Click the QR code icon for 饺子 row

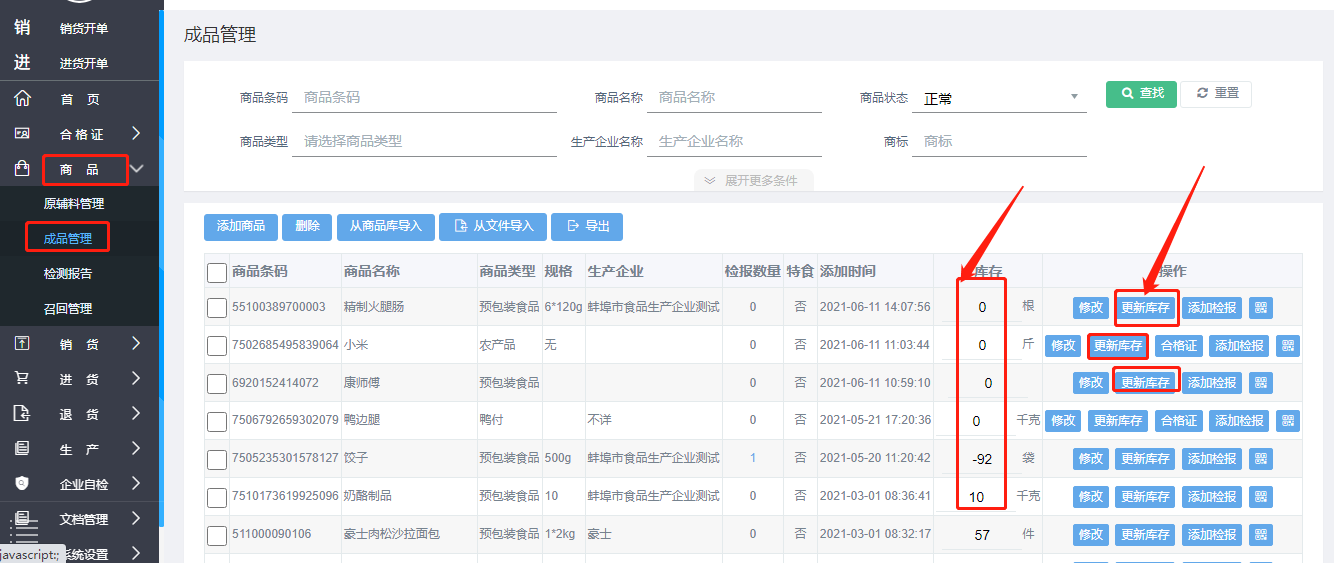pyautogui.click(x=1260, y=459)
